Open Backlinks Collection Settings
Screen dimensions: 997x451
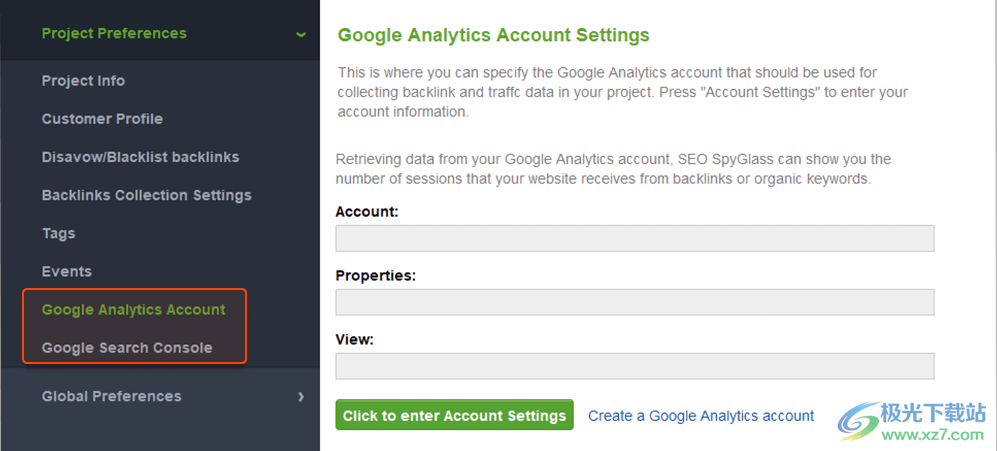pyautogui.click(x=147, y=195)
